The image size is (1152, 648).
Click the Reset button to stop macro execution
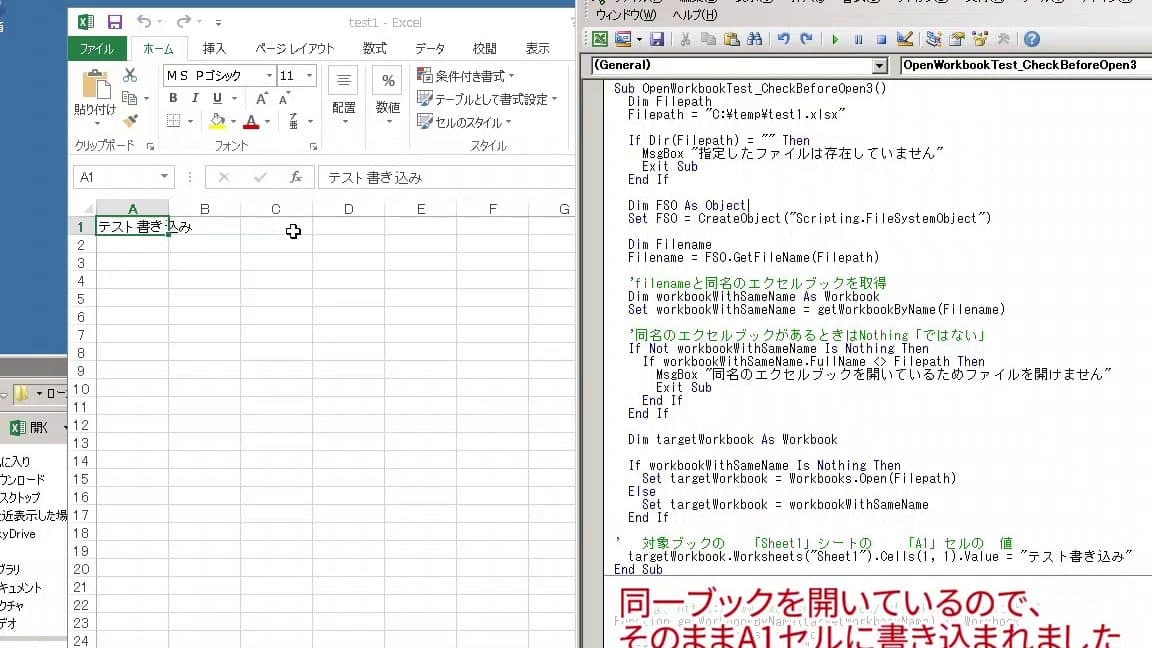click(884, 40)
